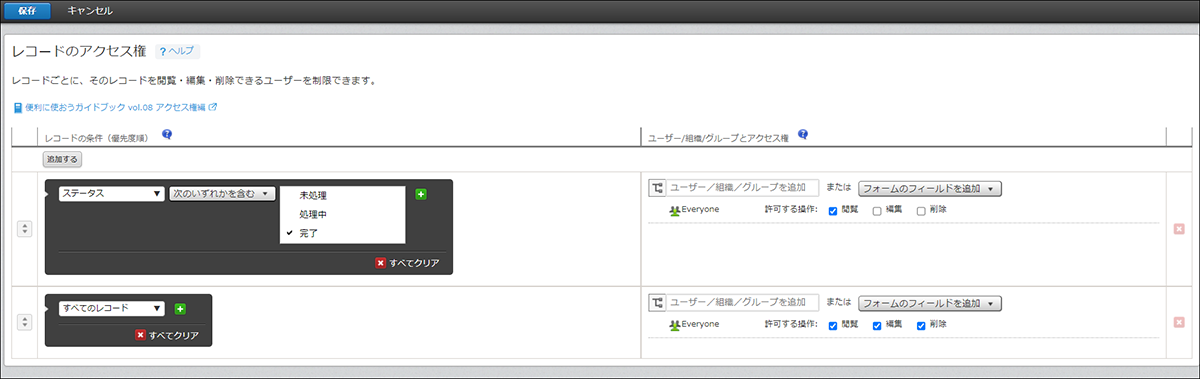Image resolution: width=1200 pixels, height=379 pixels.
Task: Click reorder arrows for the すべてのレコード row
Action: click(26, 322)
